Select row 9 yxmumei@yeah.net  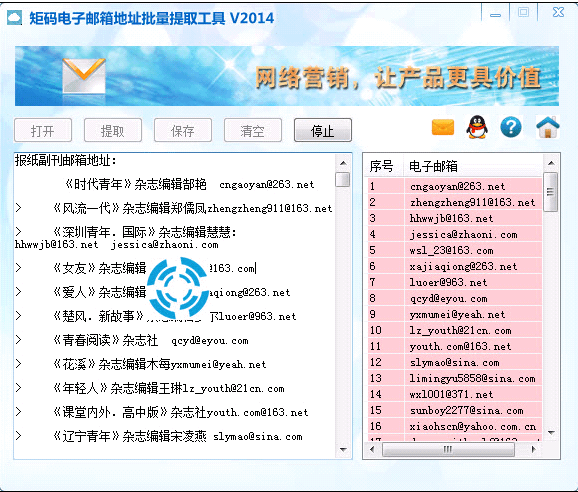pos(455,314)
